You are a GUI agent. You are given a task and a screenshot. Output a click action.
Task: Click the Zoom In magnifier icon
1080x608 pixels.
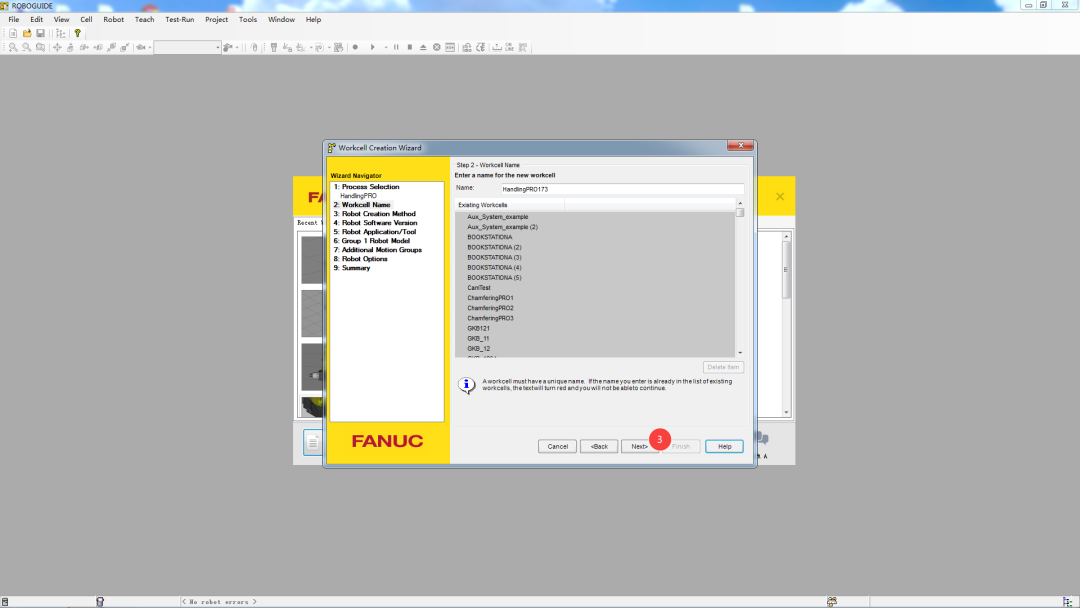pyautogui.click(x=13, y=48)
